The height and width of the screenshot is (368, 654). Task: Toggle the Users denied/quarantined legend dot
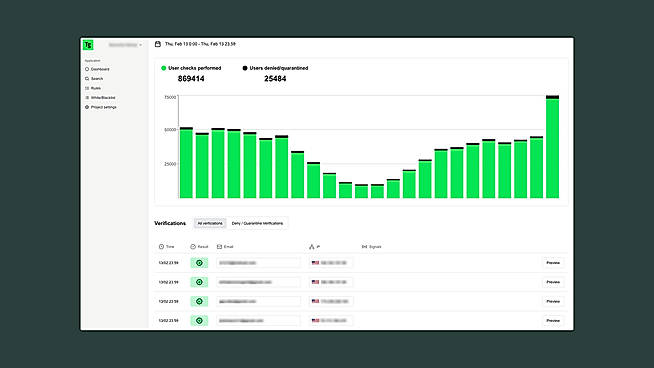pos(245,68)
